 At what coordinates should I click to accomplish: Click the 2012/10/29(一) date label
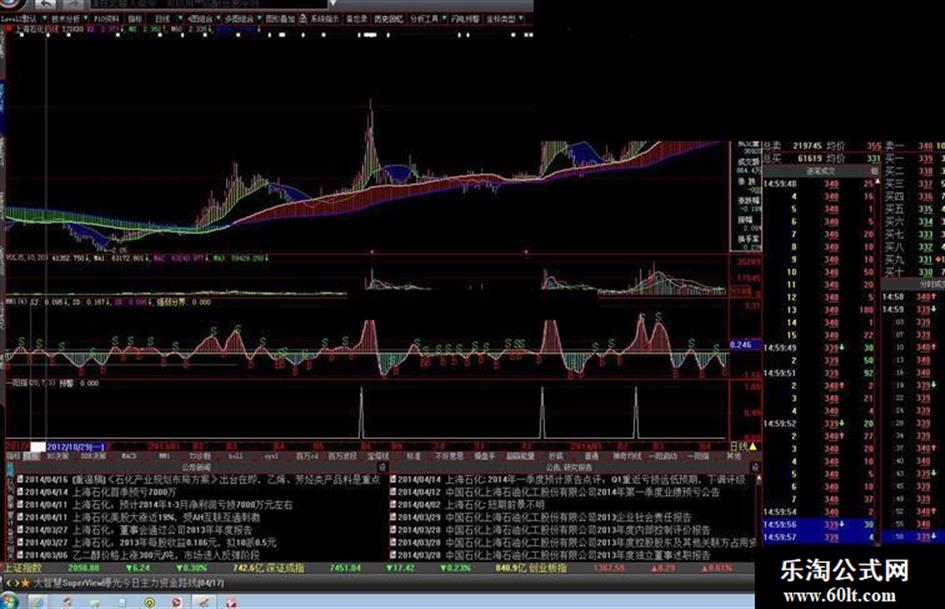tap(76, 447)
